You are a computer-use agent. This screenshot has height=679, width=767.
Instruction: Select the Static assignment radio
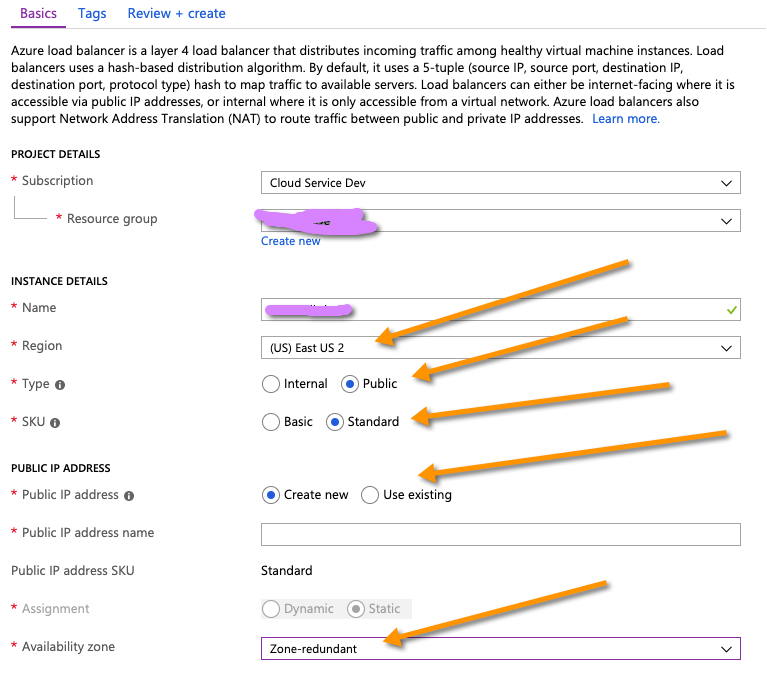pos(356,609)
